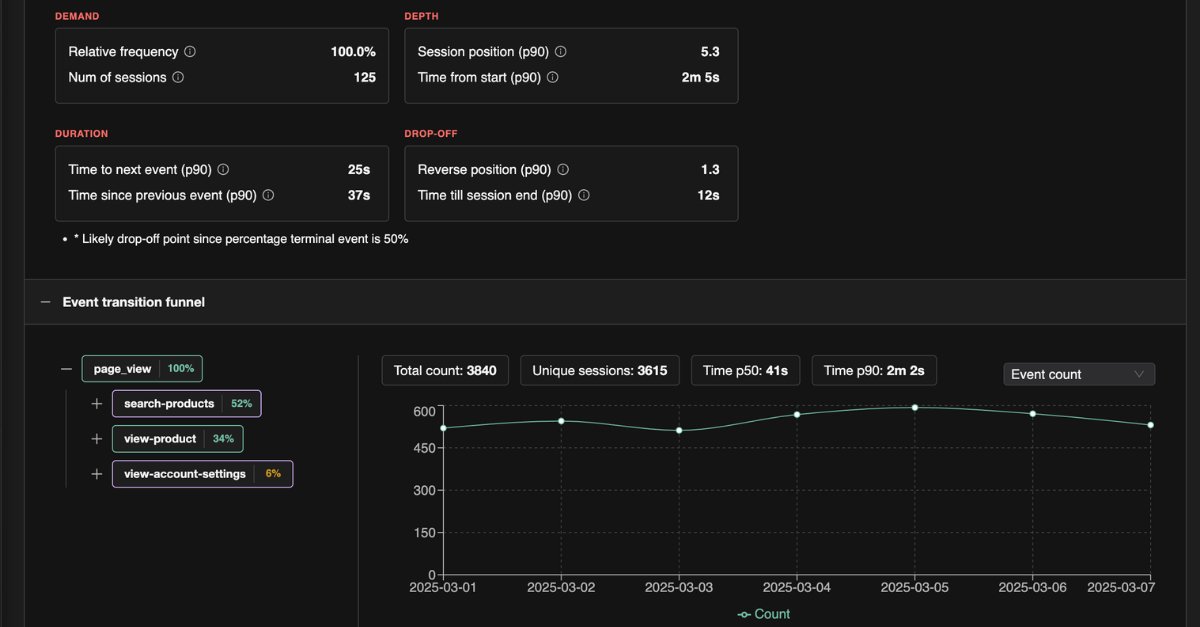
Task: Click the 5.3 session position value
Action: [711, 51]
